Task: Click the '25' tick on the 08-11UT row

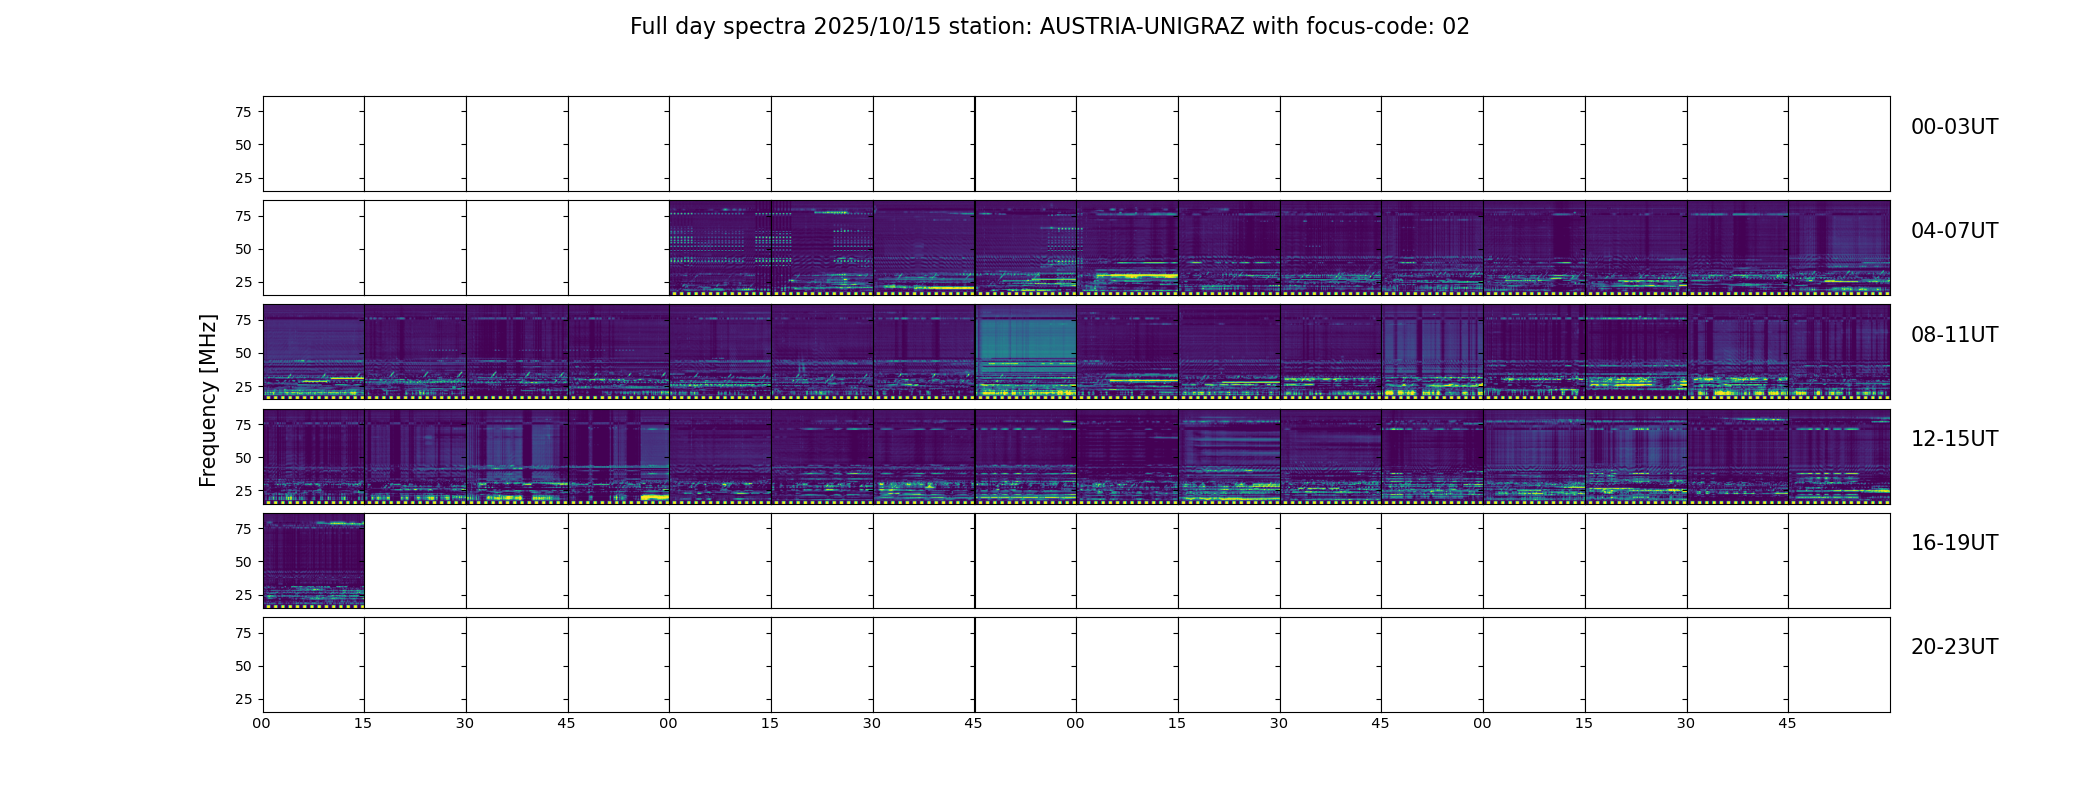Action: [x=243, y=386]
